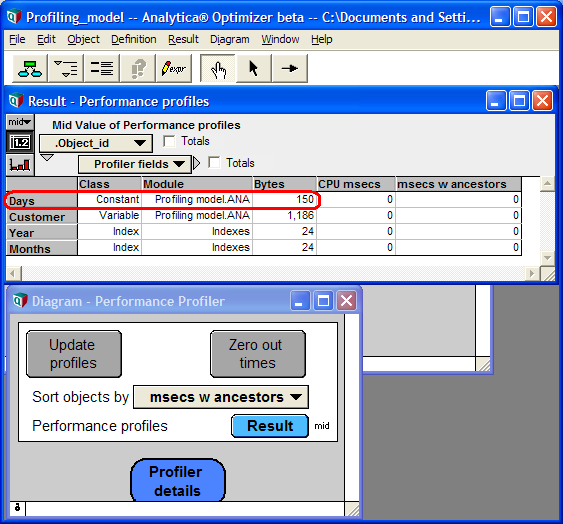The width and height of the screenshot is (563, 524).
Task: Select the draw arrow tool
Action: point(290,68)
